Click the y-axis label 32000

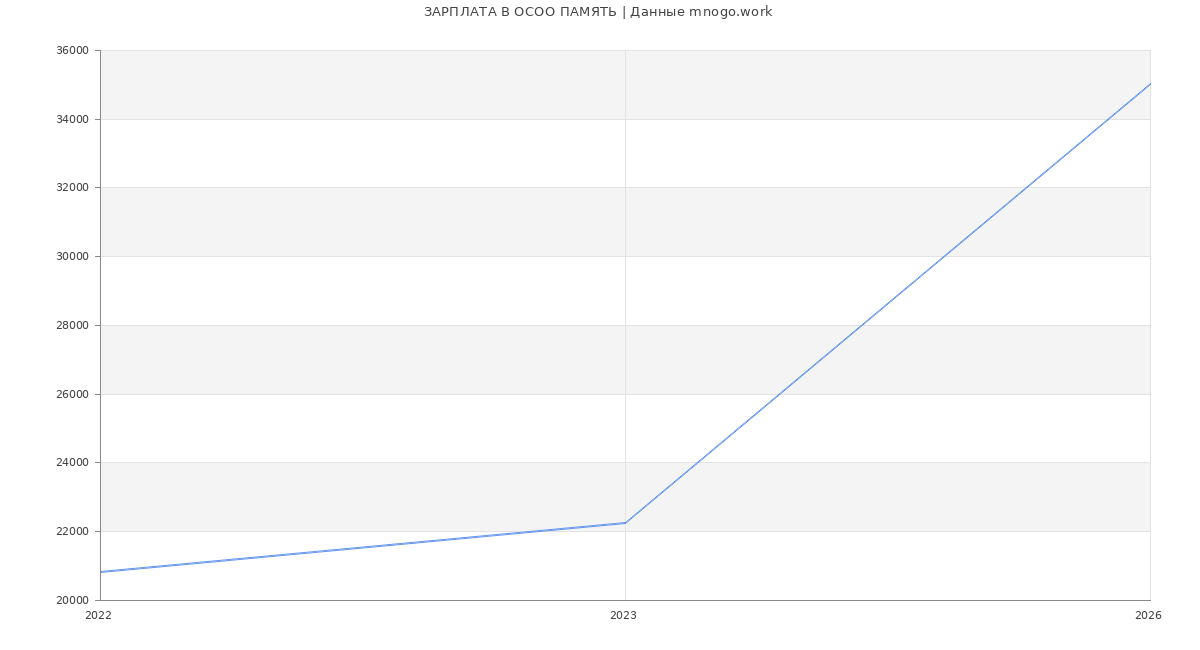73,188
